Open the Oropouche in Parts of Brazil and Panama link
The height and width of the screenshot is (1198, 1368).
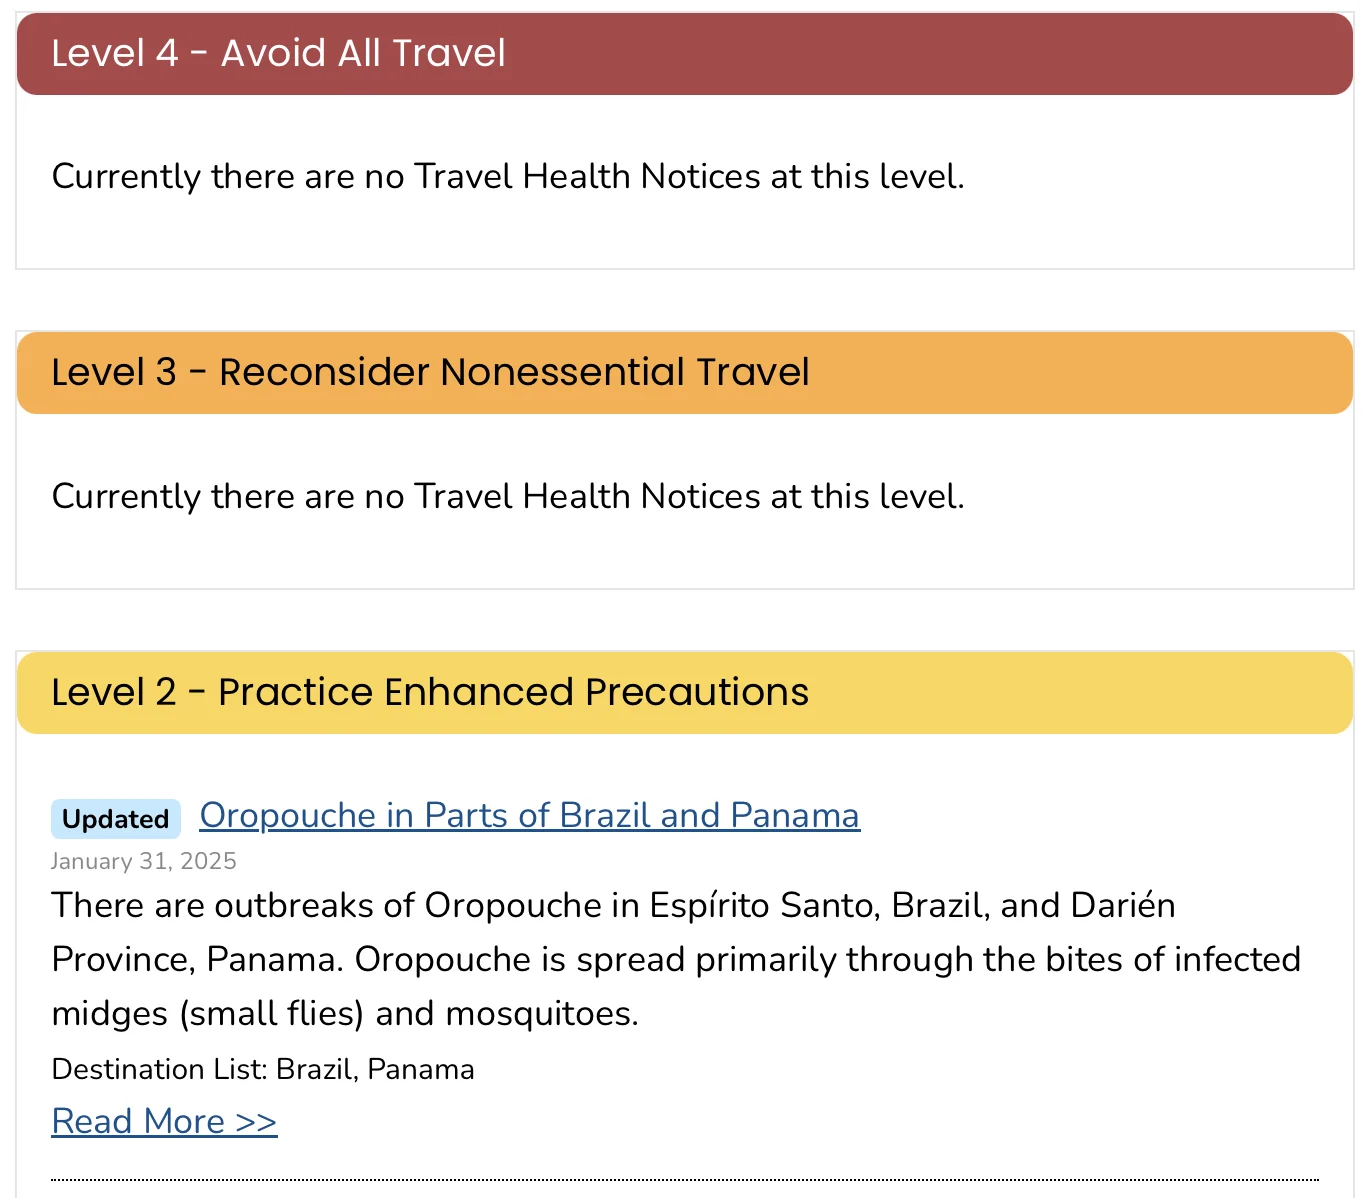click(529, 816)
